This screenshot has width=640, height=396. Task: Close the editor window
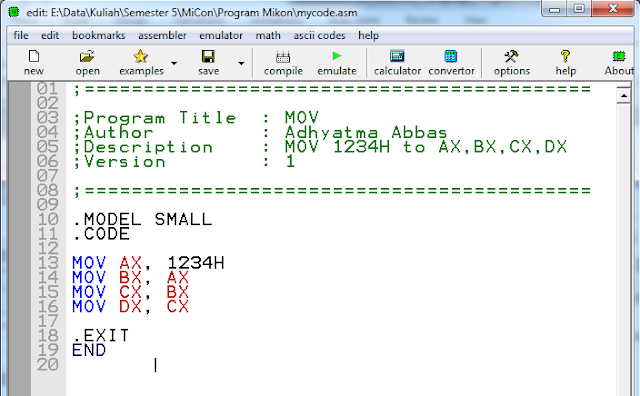(613, 9)
